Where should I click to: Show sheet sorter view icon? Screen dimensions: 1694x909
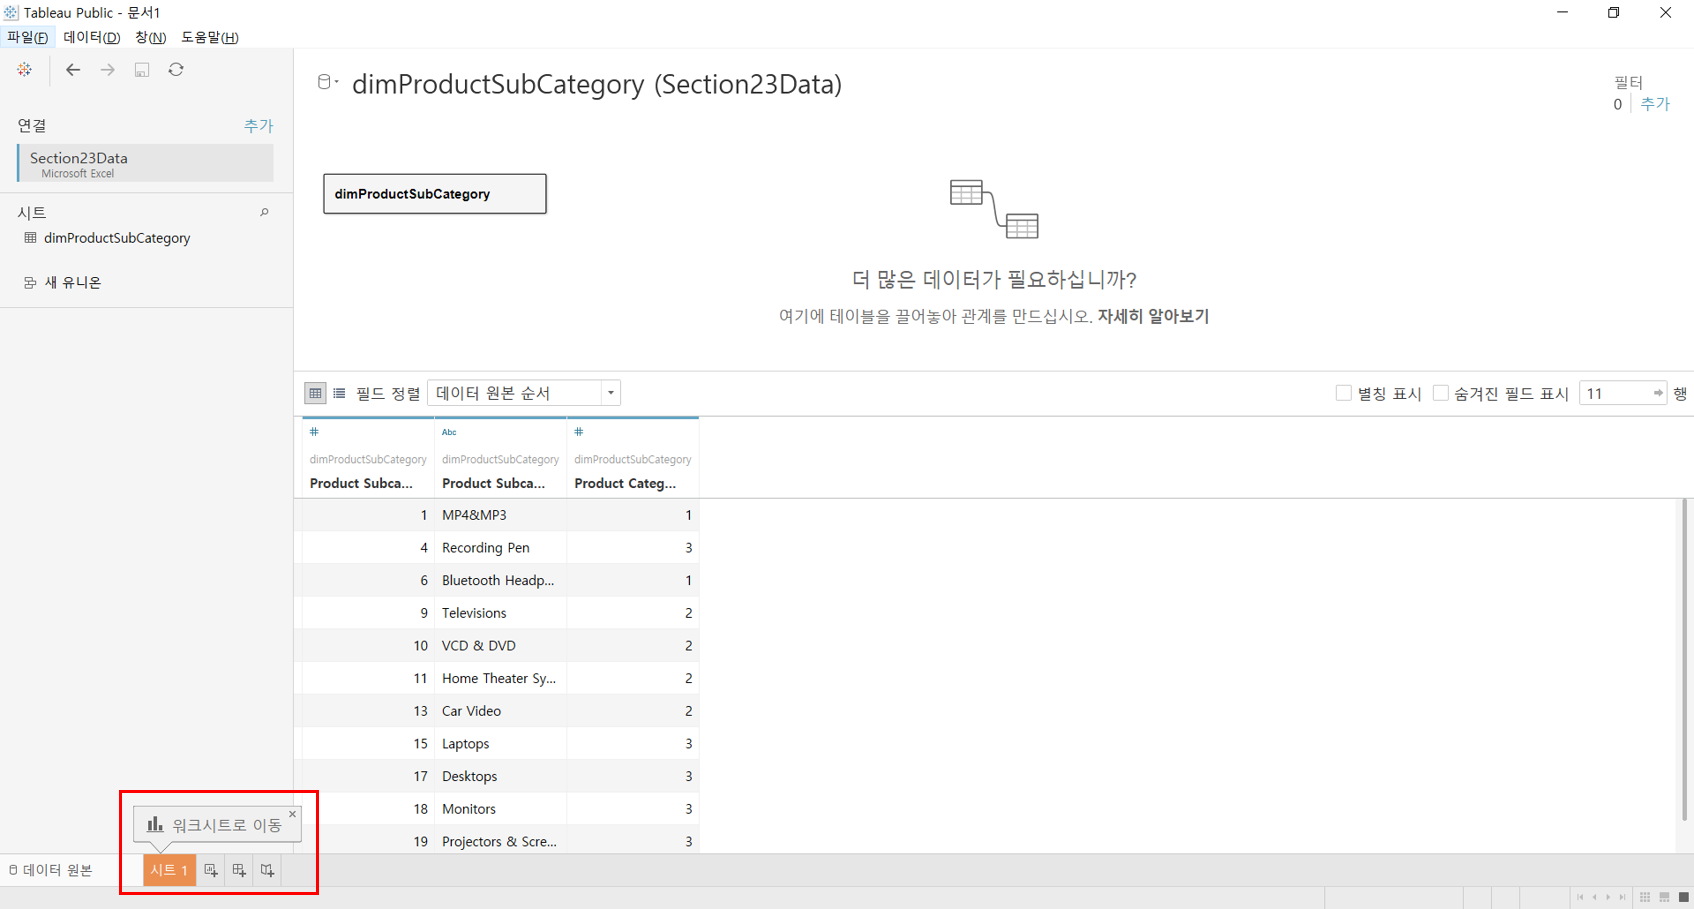(x=1645, y=898)
